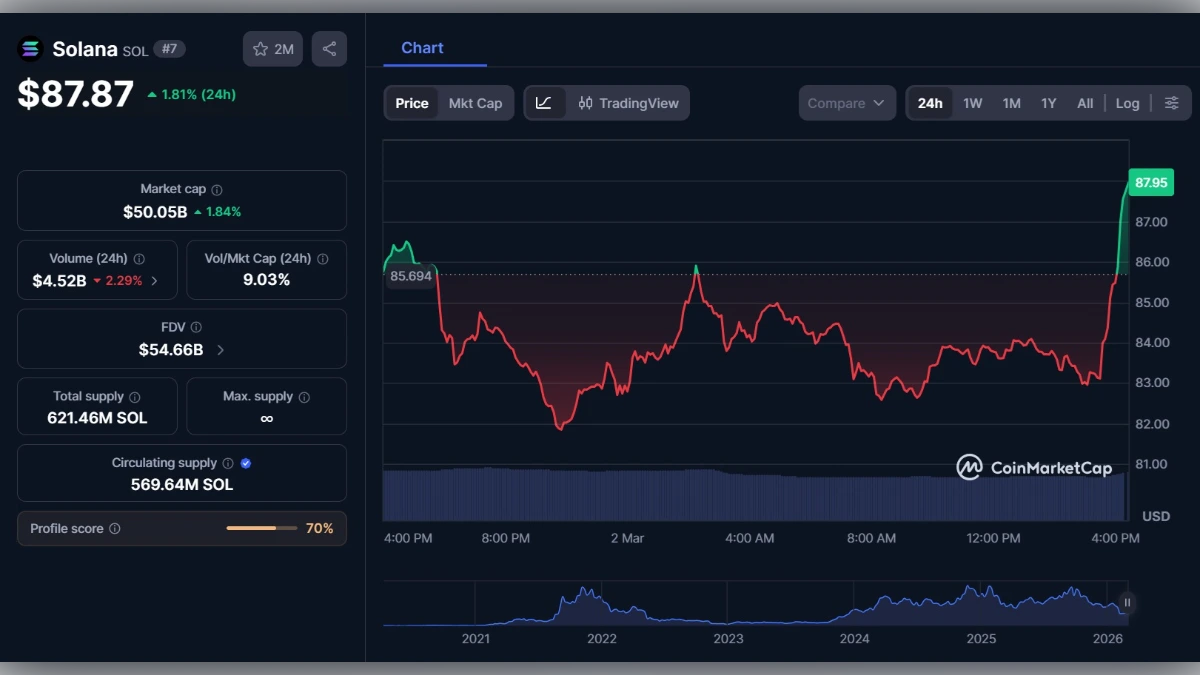Screen dimensions: 1200x675
Task: Click the CoinMarketCap logo watermark on chart
Action: 968,466
